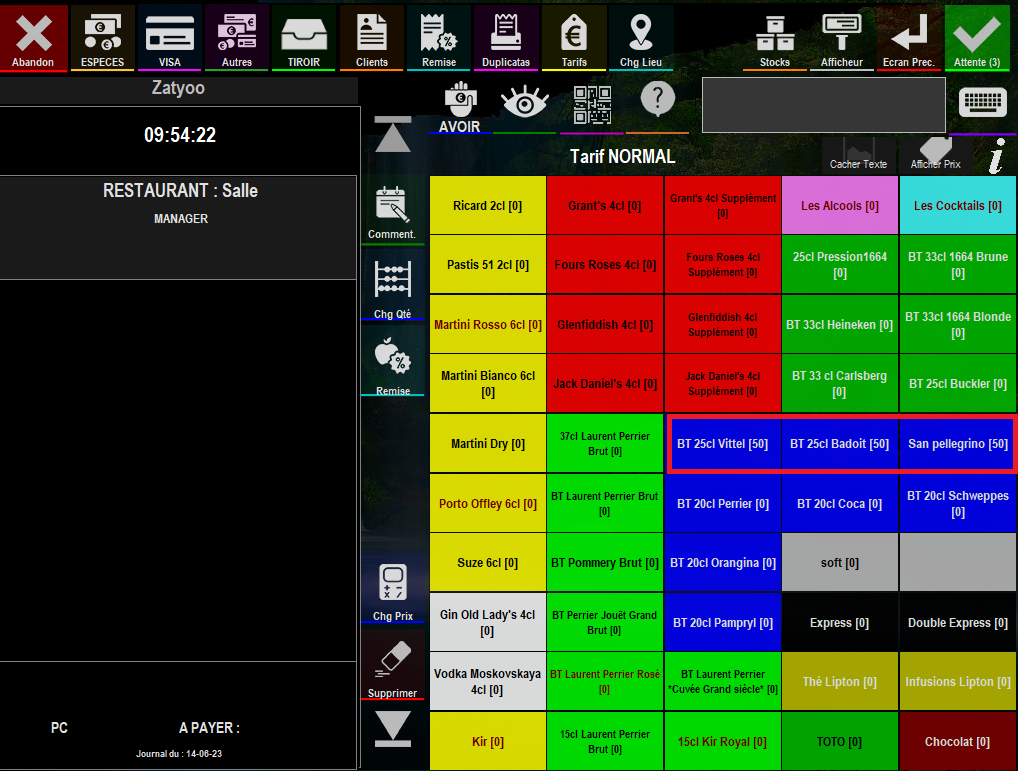Click the Abandon cancel icon
1018x771 pixels.
[x=33, y=38]
